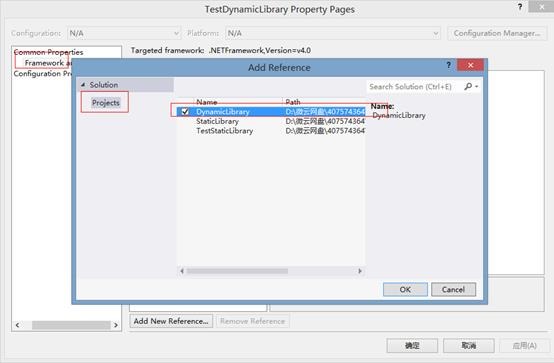Viewport: 554px width, 363px height.
Task: Collapse the Solution tree node
Action: click(83, 85)
